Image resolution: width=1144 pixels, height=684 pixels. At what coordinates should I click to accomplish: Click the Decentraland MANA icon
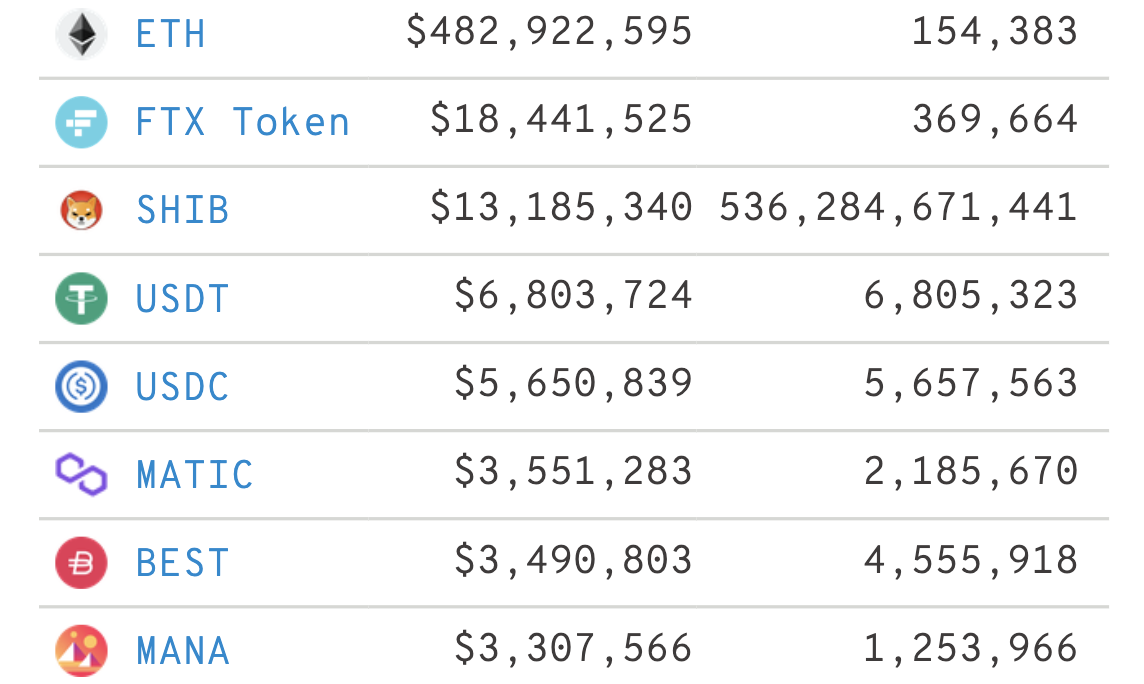click(x=81, y=650)
